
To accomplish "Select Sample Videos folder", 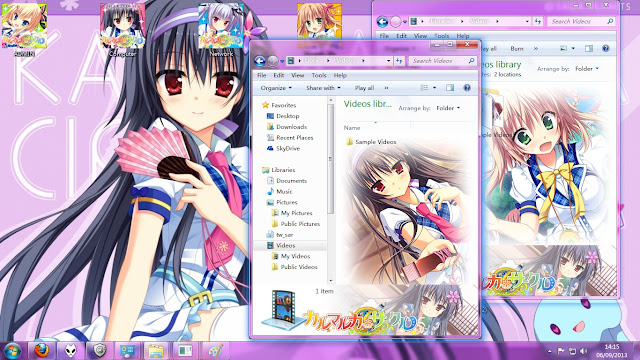I will click(x=371, y=142).
